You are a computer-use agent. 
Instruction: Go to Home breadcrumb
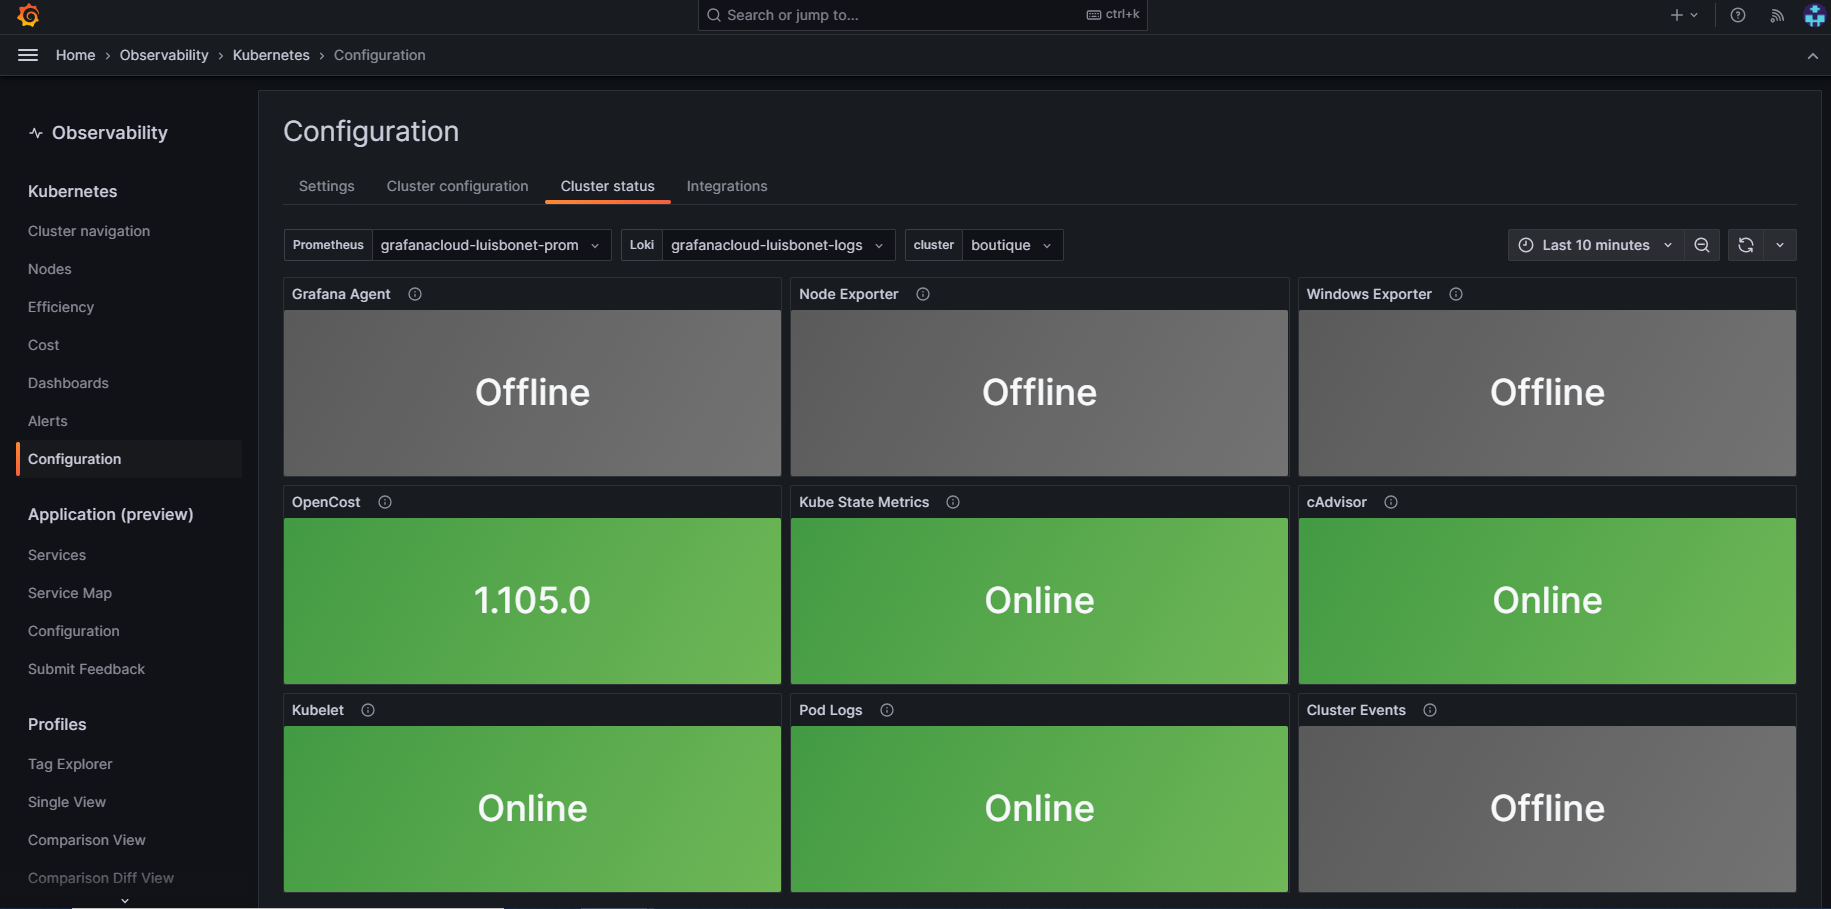point(76,55)
